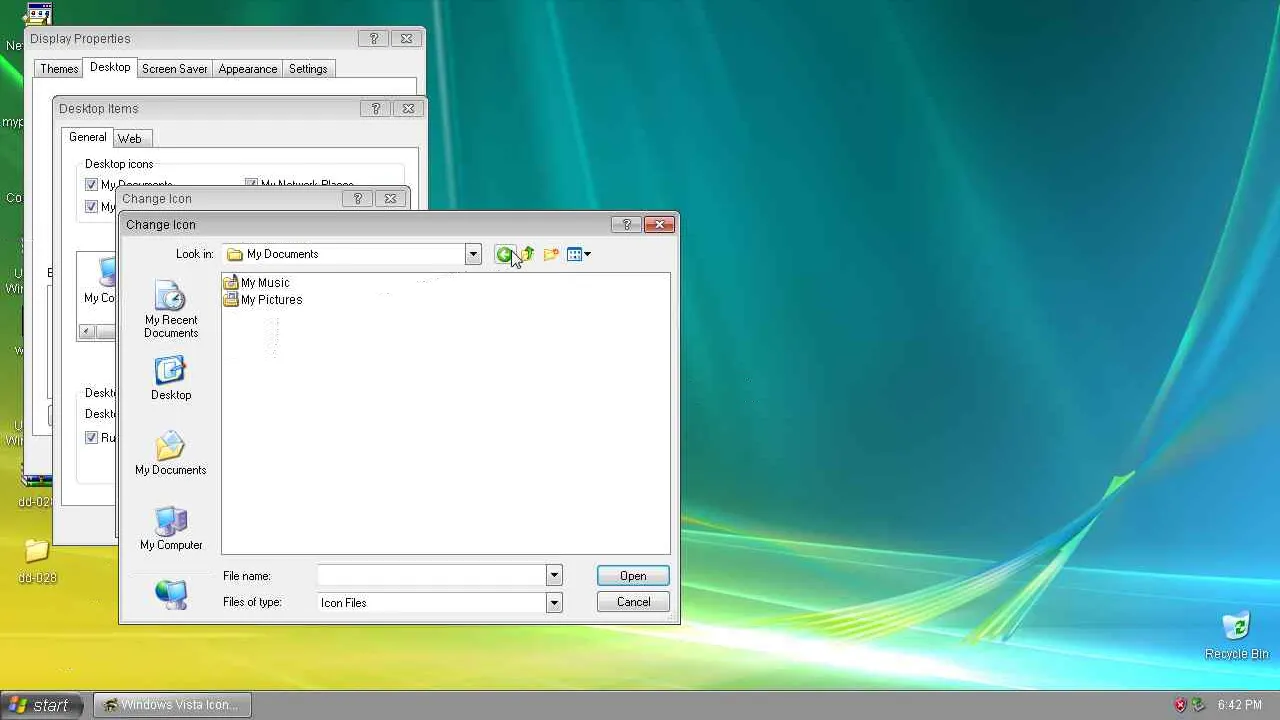Click the Open button
The width and height of the screenshot is (1280, 720).
[633, 576]
